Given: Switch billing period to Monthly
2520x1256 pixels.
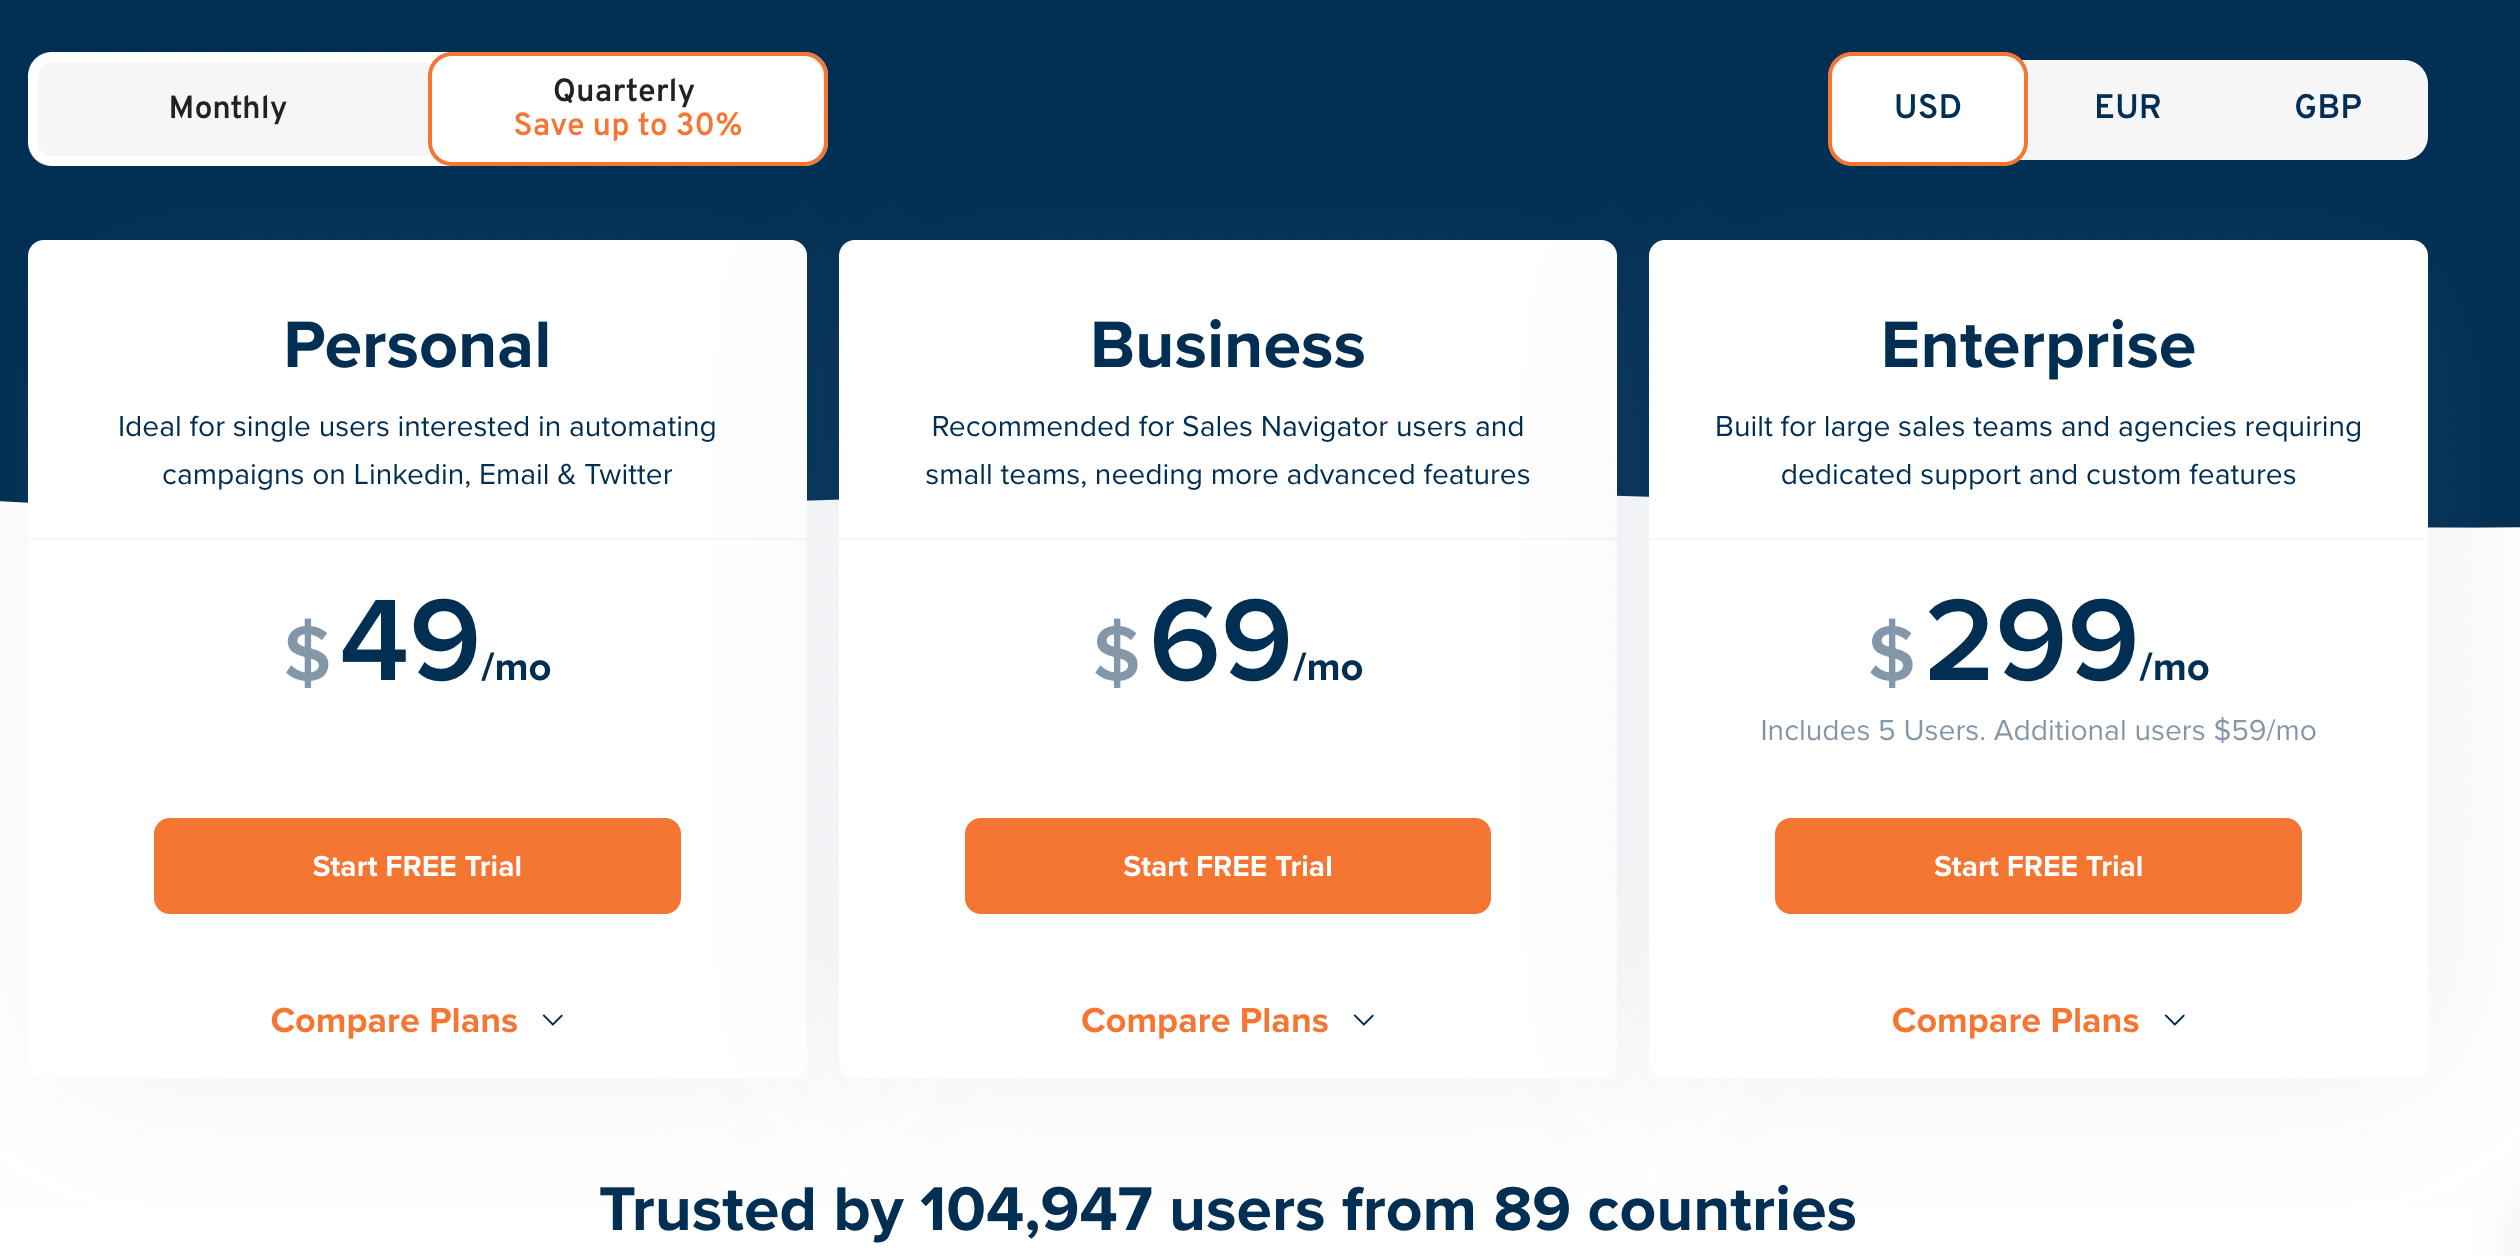Looking at the screenshot, I should (228, 108).
